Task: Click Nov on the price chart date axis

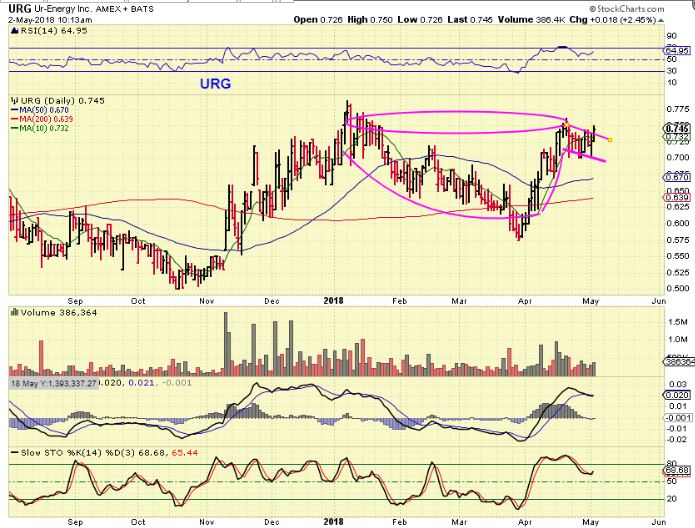Action: [207, 301]
